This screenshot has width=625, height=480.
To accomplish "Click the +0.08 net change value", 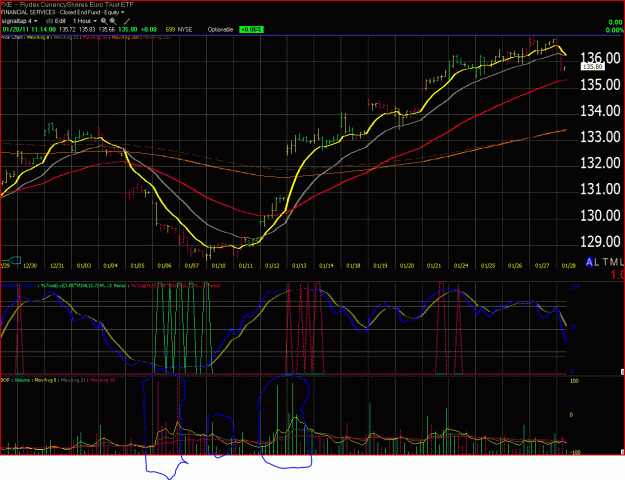I will 149,30.
